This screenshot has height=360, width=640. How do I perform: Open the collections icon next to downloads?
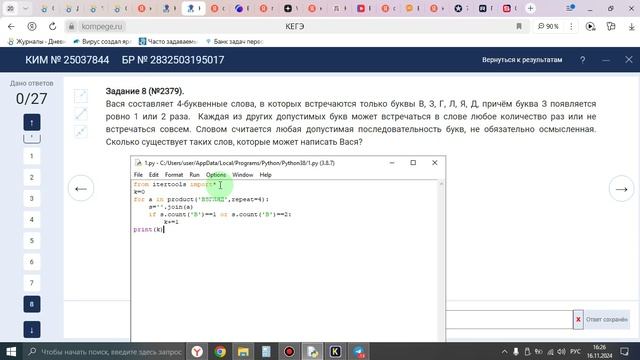point(611,27)
